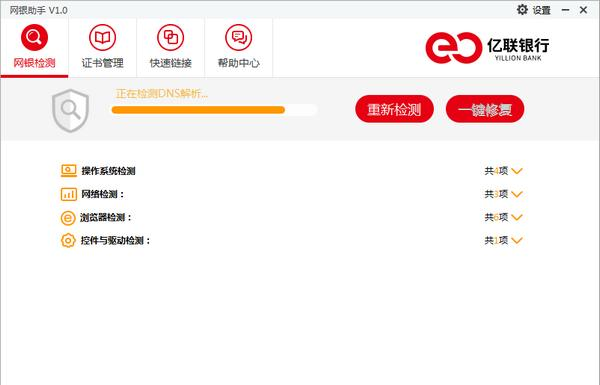
Task: Open the 网银检测 magnifier icon
Action: tap(34, 38)
